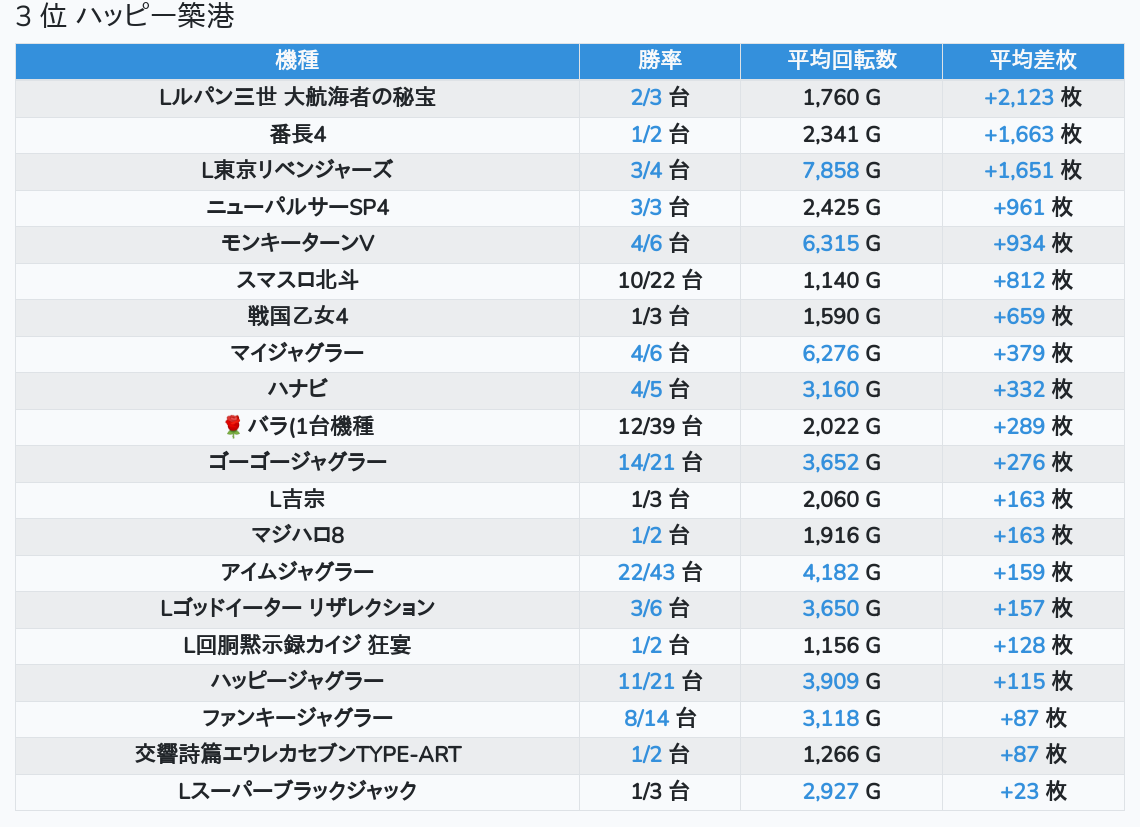
Task: Click average difference +289 枚
Action: (x=1033, y=426)
